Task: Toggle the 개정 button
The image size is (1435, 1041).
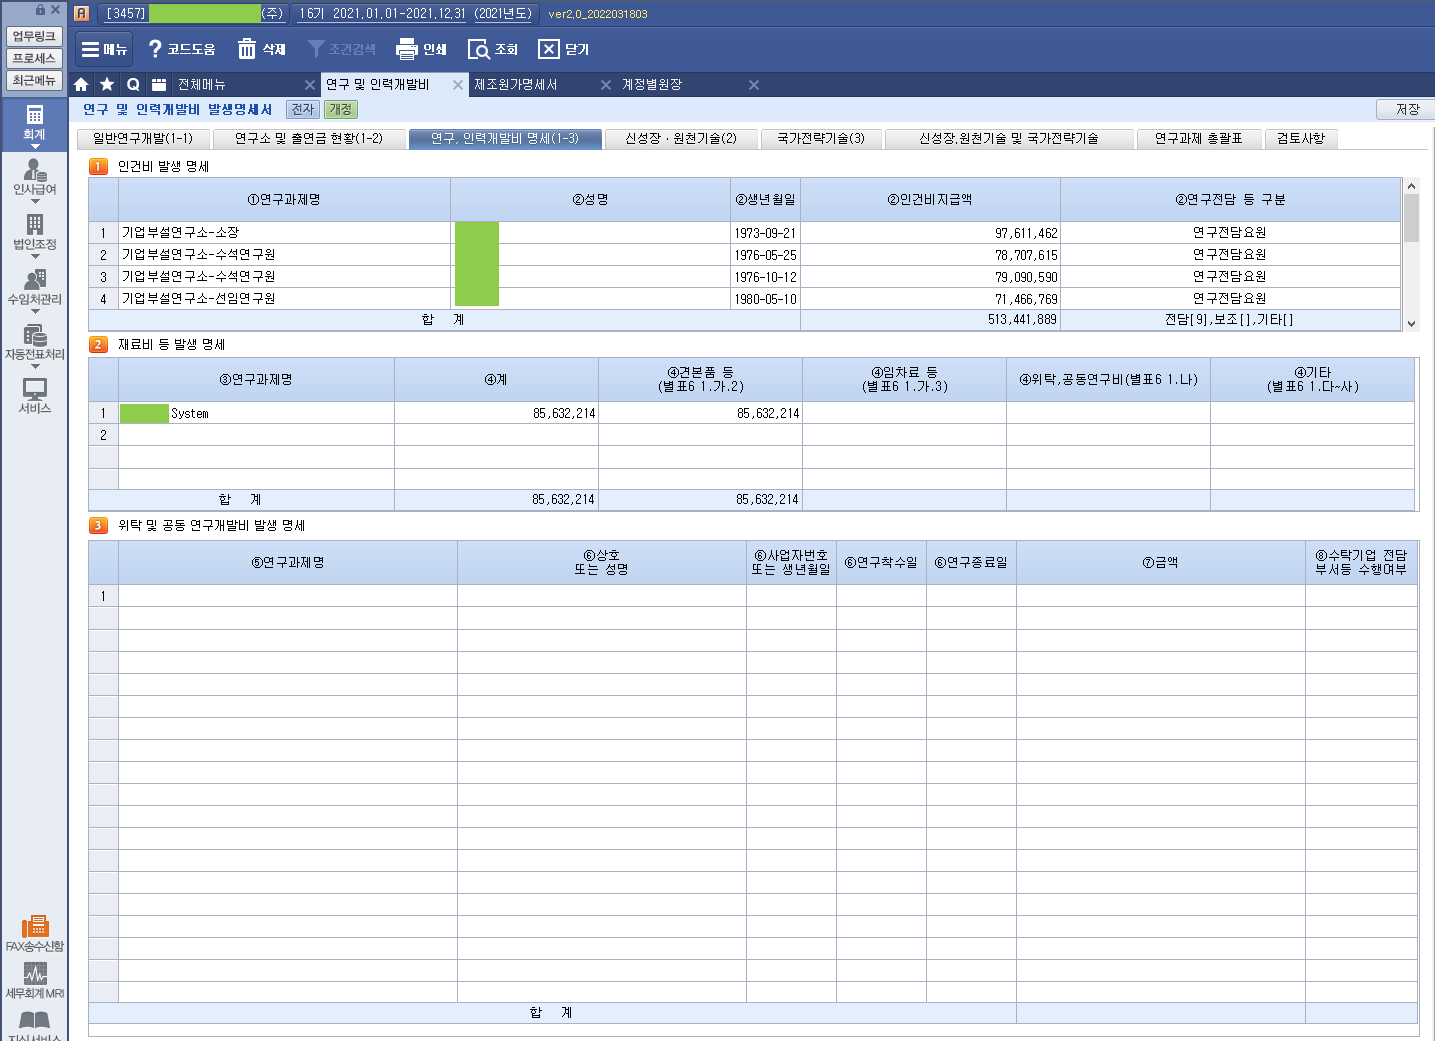Action: 341,109
